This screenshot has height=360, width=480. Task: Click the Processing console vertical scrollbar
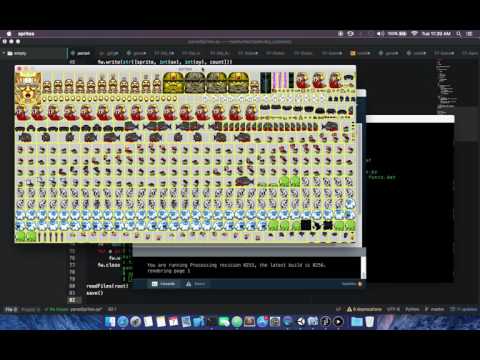363,268
